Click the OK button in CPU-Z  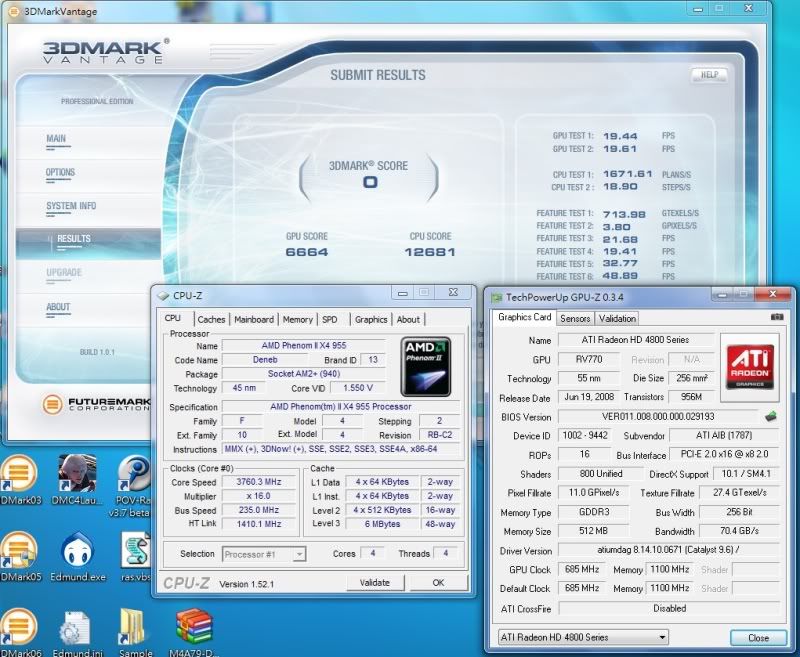[438, 583]
